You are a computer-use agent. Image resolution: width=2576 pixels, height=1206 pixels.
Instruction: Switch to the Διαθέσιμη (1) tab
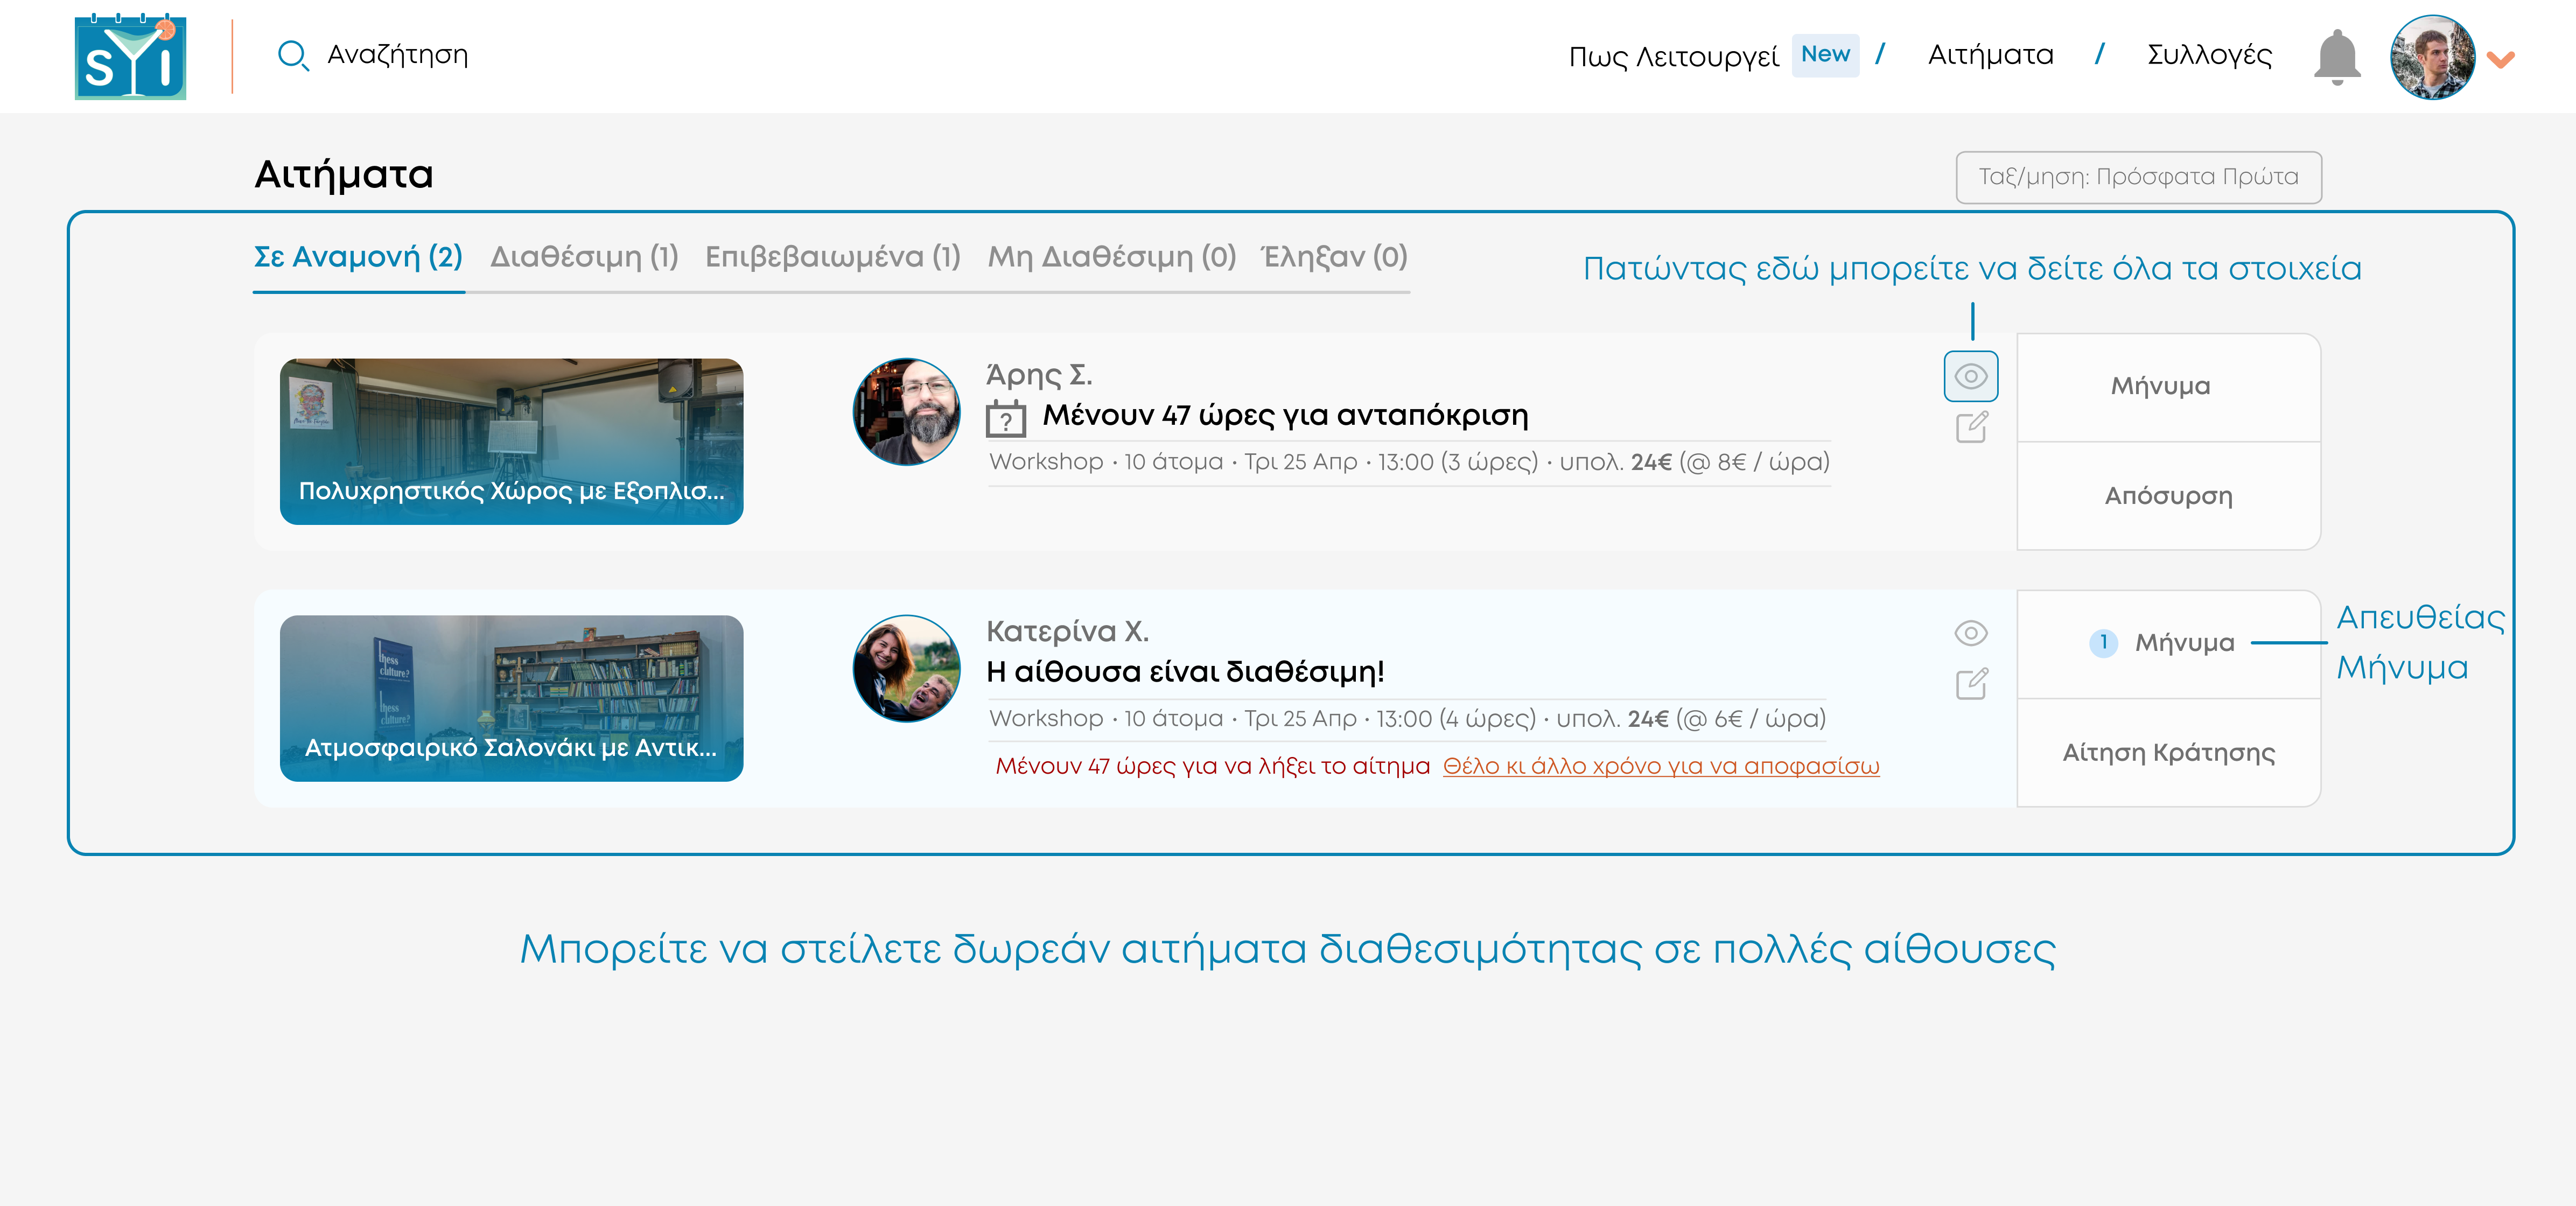coord(584,257)
